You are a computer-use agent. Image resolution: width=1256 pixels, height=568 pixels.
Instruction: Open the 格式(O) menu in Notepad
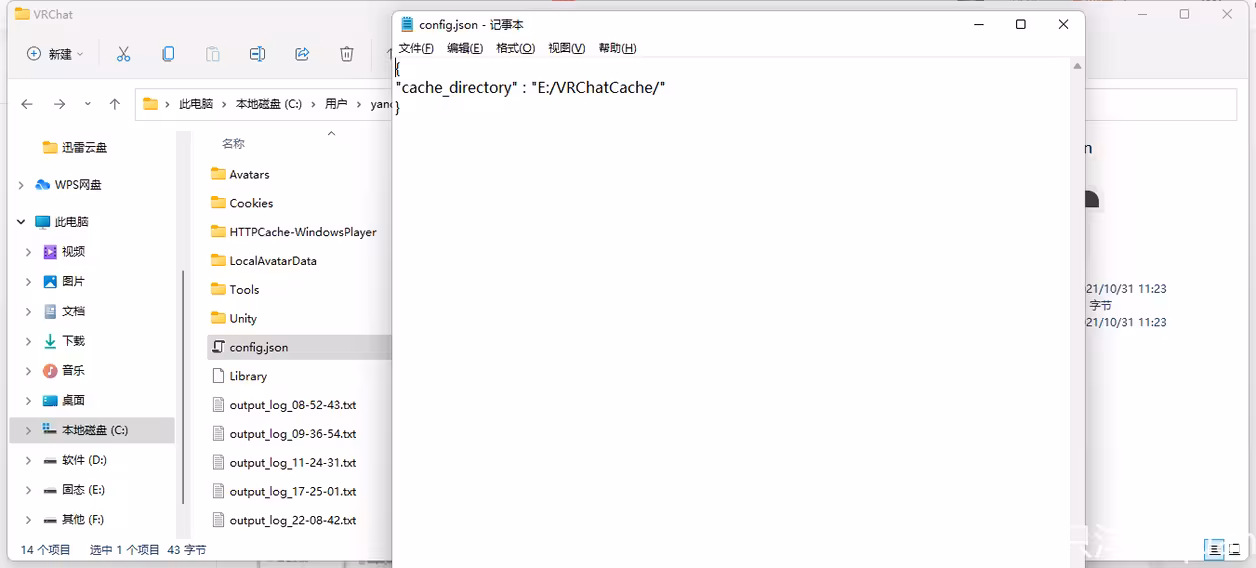tap(516, 48)
